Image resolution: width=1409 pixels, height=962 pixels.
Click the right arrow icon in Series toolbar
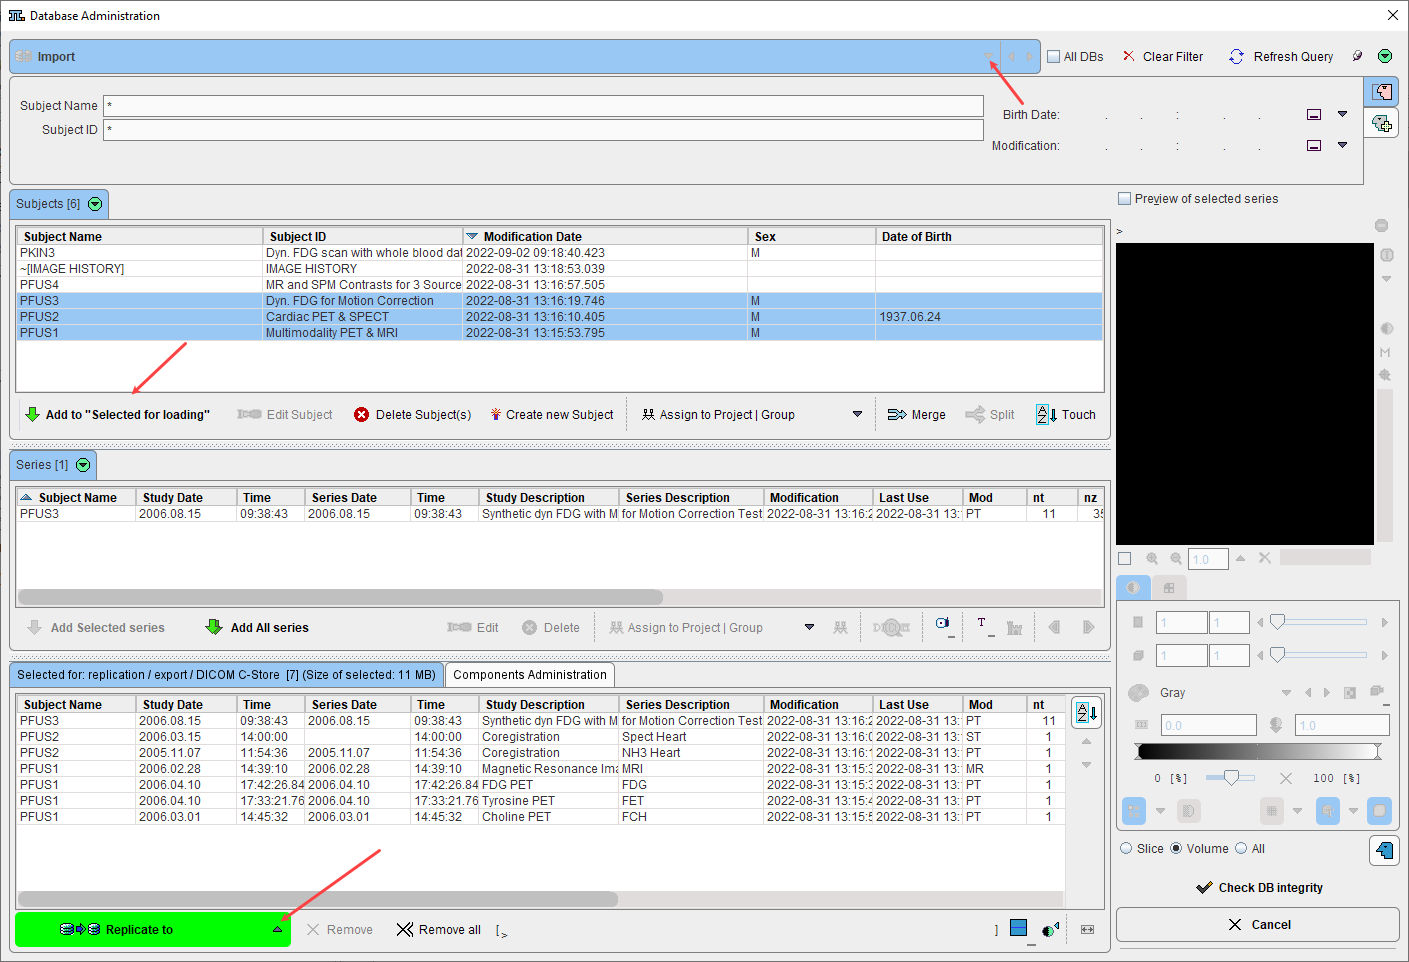1088,628
